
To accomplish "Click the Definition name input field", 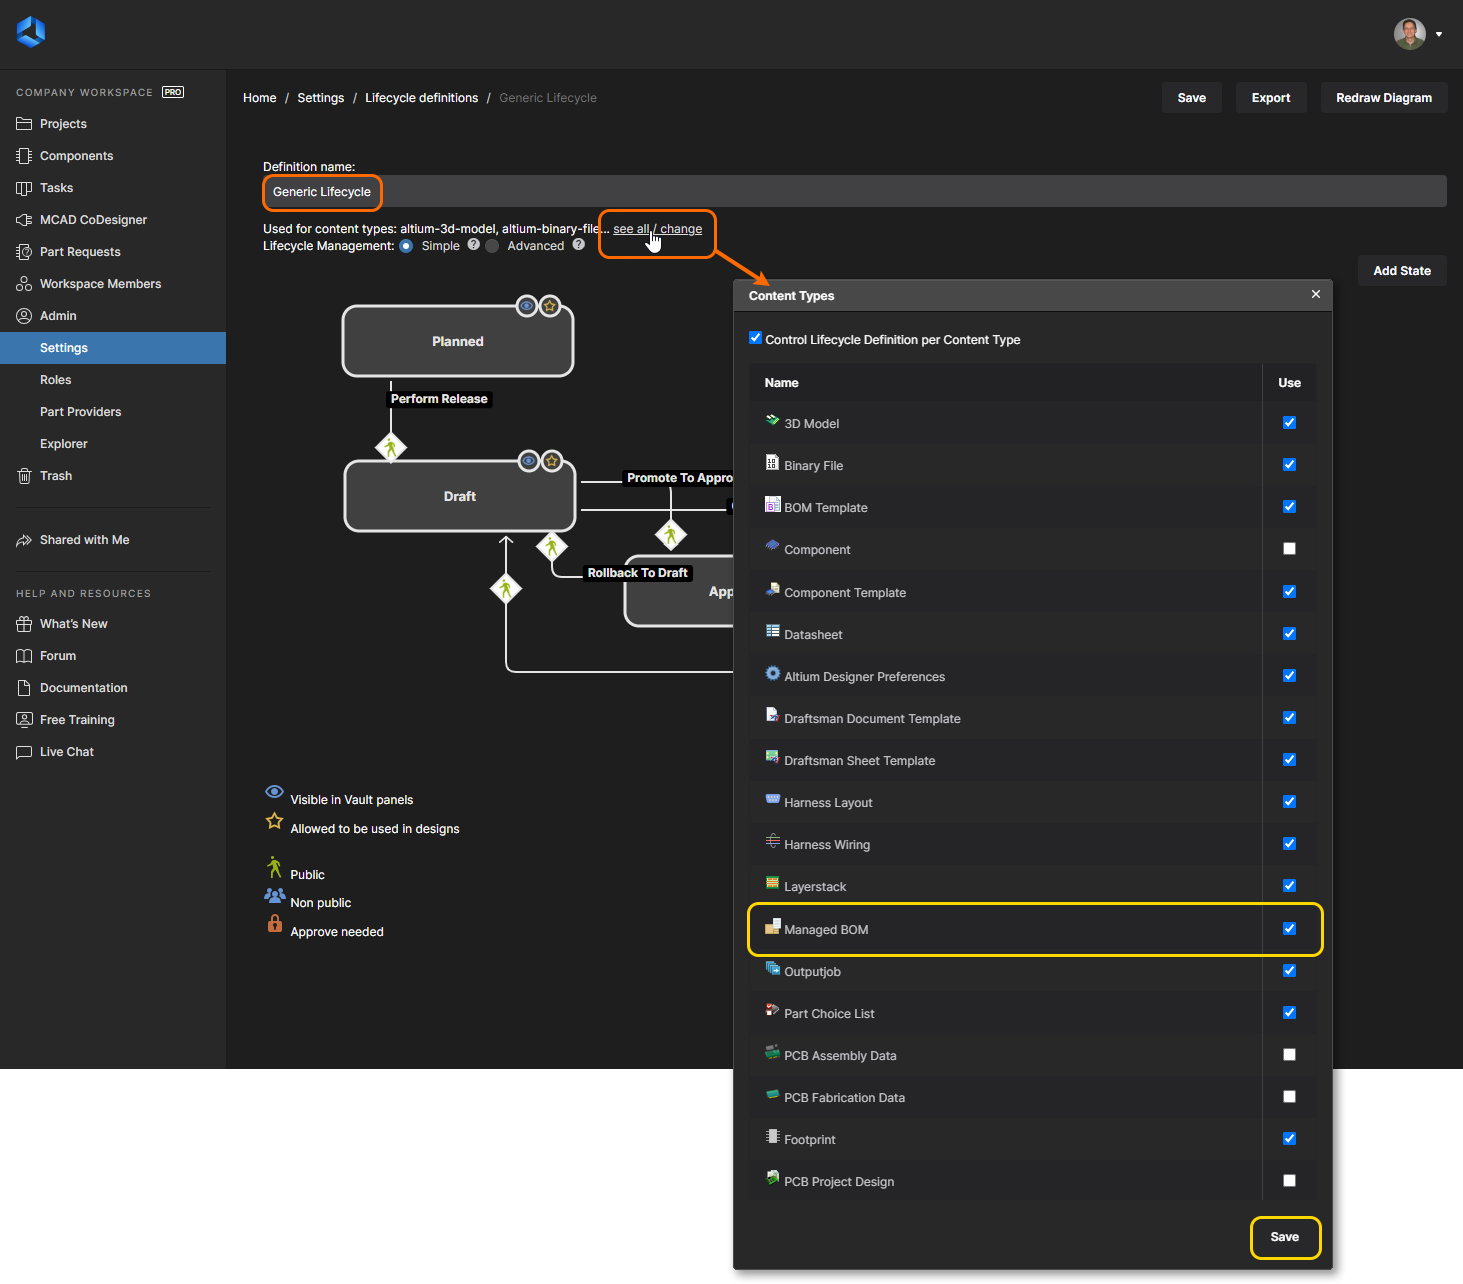I will point(855,192).
